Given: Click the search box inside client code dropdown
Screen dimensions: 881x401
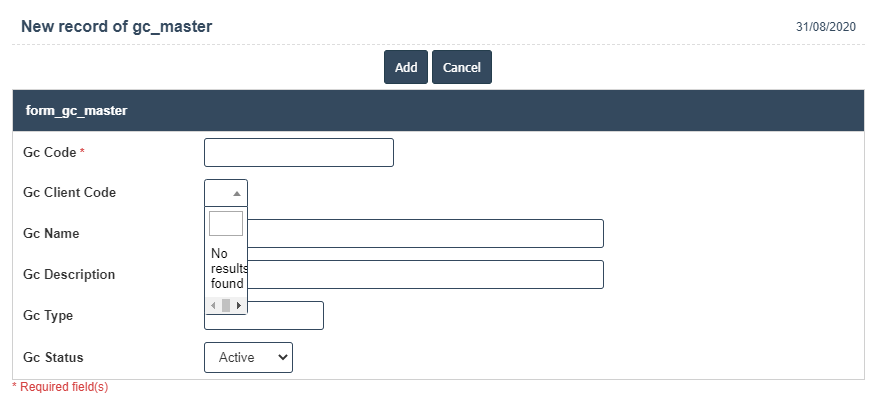Looking at the screenshot, I should 226,223.
